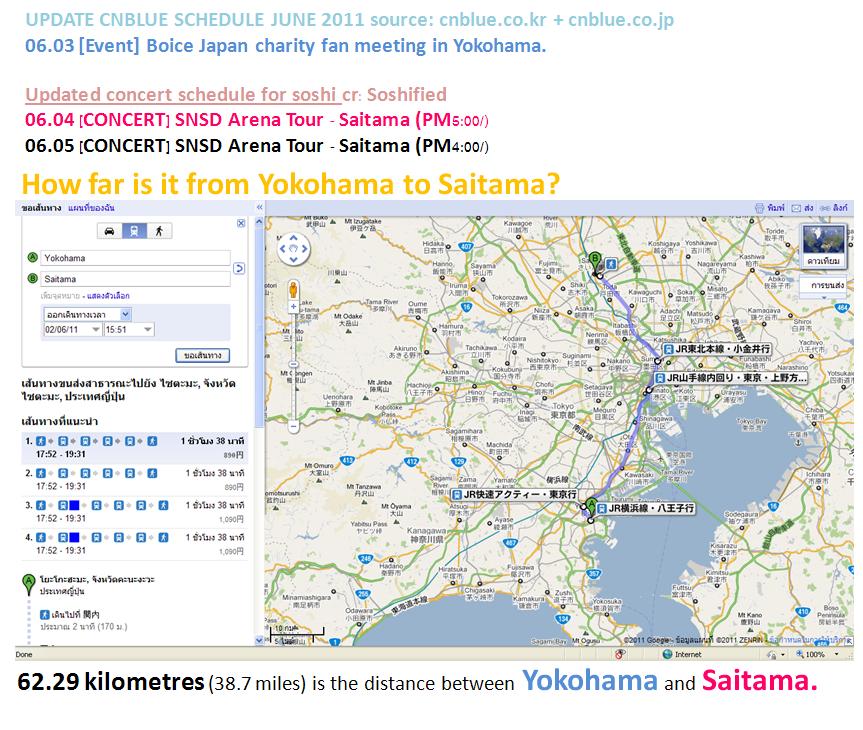Switch to the แผนที่ของฉัน tab
This screenshot has height=730, width=863.
point(91,208)
